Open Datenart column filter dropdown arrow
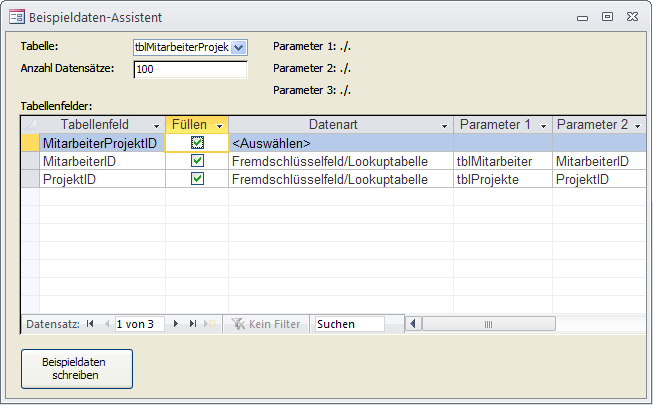The width and height of the screenshot is (653, 405). pos(445,125)
